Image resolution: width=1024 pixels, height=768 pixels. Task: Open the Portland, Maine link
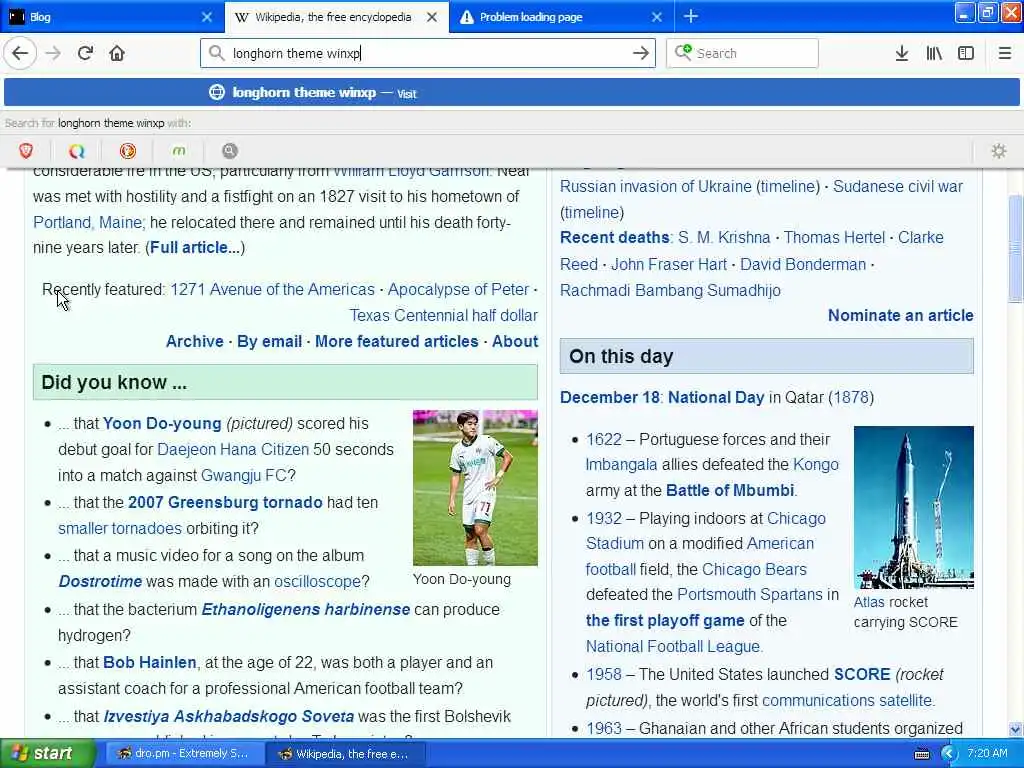[88, 223]
